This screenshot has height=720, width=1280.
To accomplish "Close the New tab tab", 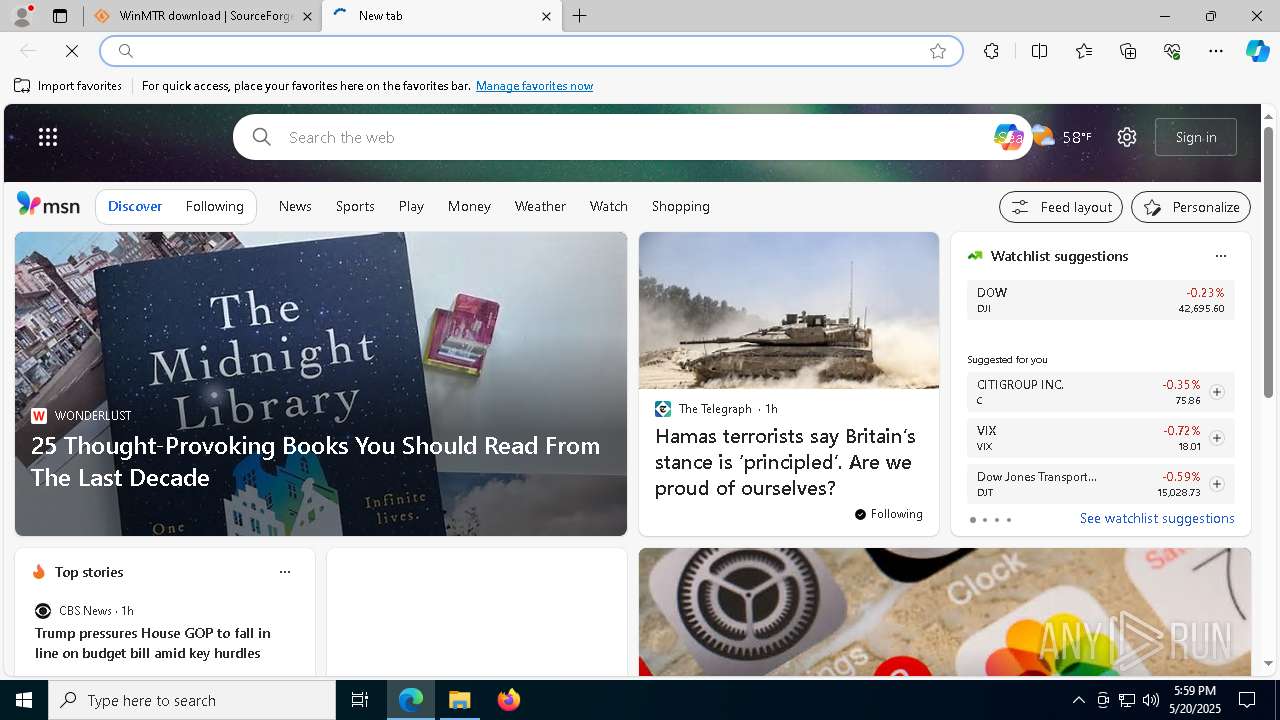I will tap(546, 16).
